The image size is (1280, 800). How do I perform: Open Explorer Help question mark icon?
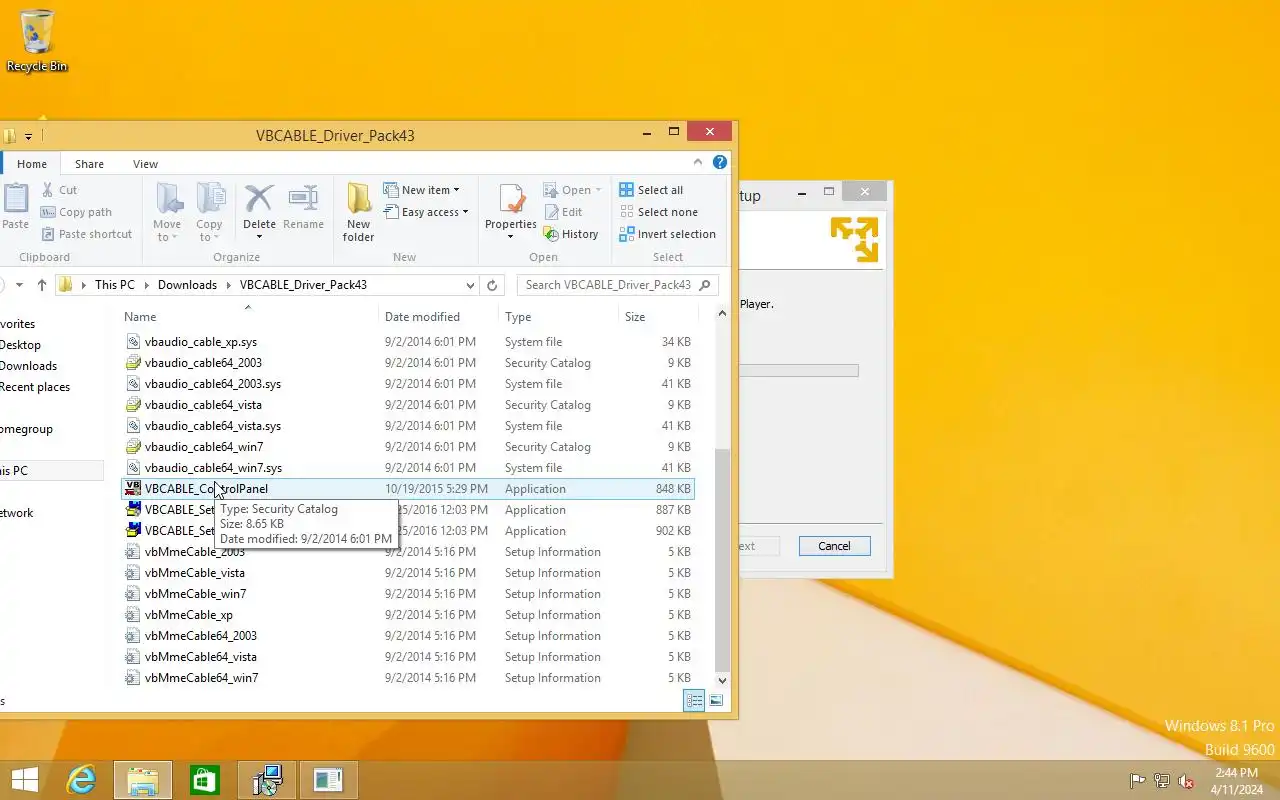[x=719, y=163]
